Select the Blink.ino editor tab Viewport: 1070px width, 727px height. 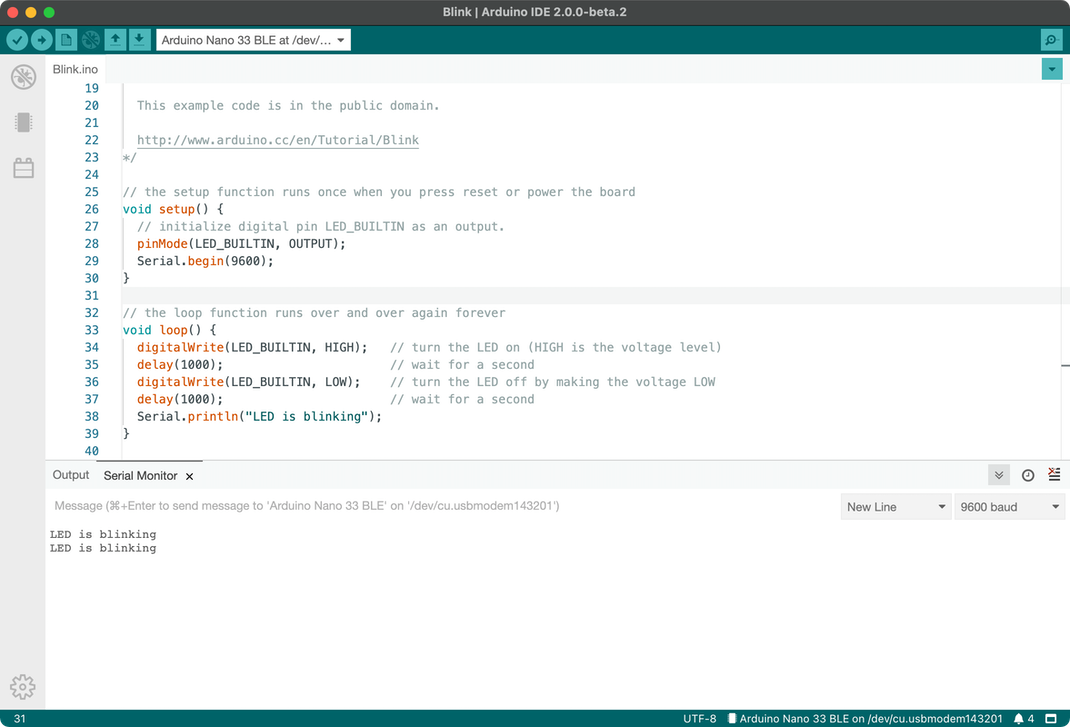[76, 69]
